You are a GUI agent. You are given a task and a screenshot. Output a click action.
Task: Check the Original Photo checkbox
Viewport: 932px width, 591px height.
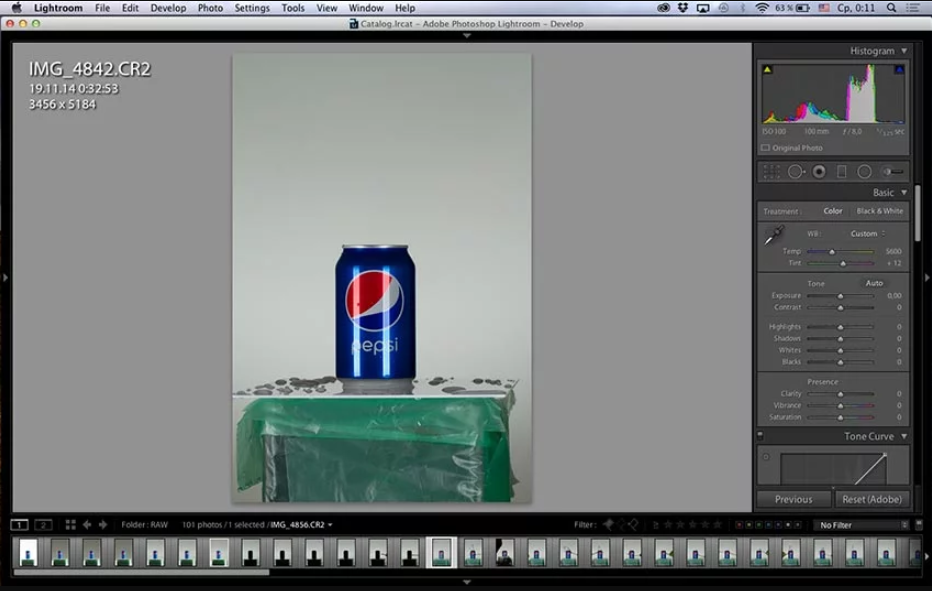click(x=766, y=147)
